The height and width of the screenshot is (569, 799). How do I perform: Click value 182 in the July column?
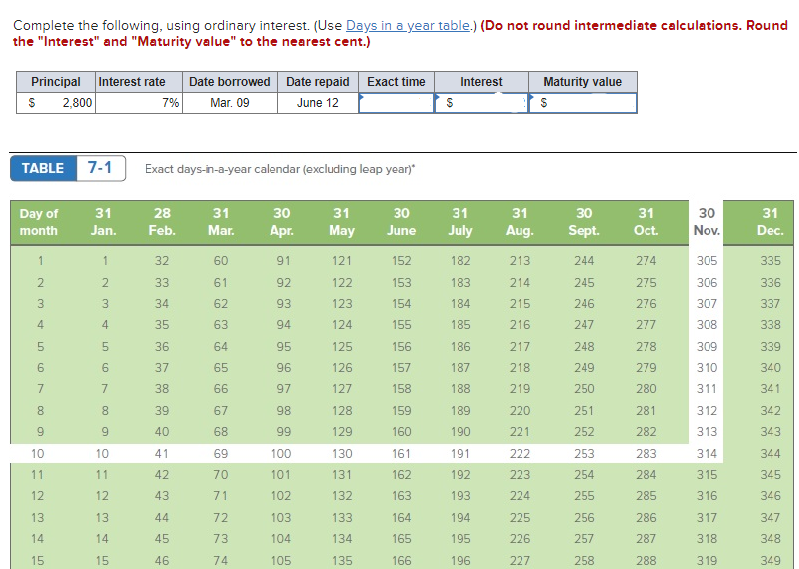(x=460, y=261)
